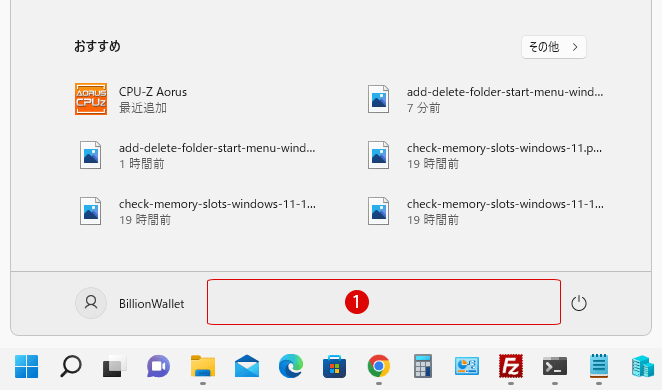Open taskbar Search magnifier icon
Image resolution: width=662 pixels, height=390 pixels.
71,366
